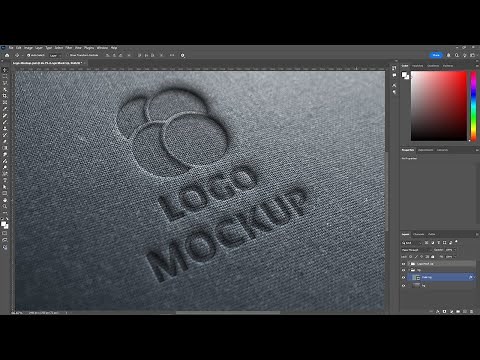The width and height of the screenshot is (480, 360).
Task: Open the Window menu
Action: (102, 48)
